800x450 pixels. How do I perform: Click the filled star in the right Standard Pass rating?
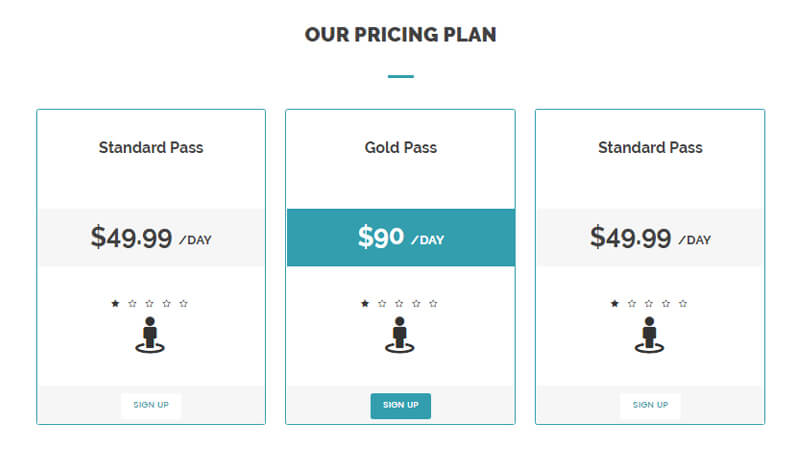pos(615,304)
